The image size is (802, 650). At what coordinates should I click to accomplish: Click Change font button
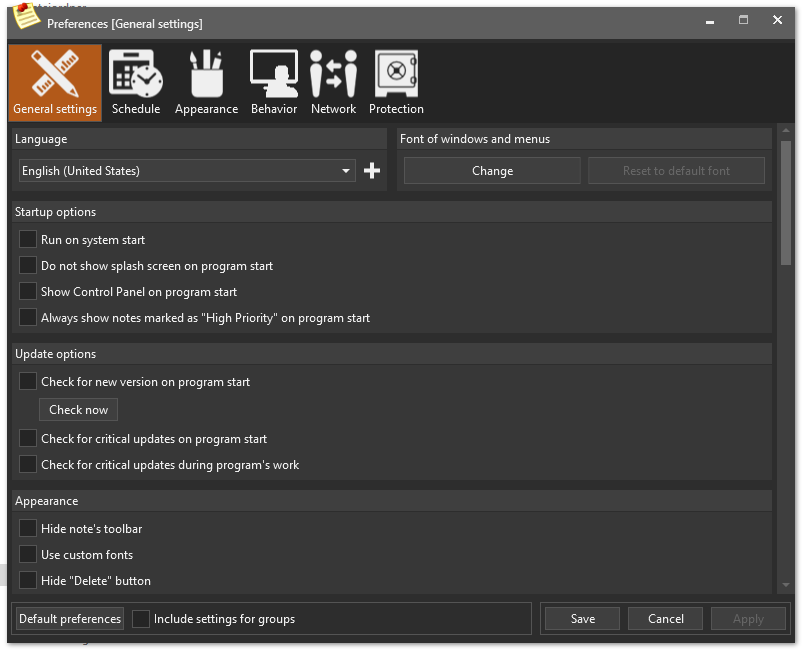coord(492,171)
